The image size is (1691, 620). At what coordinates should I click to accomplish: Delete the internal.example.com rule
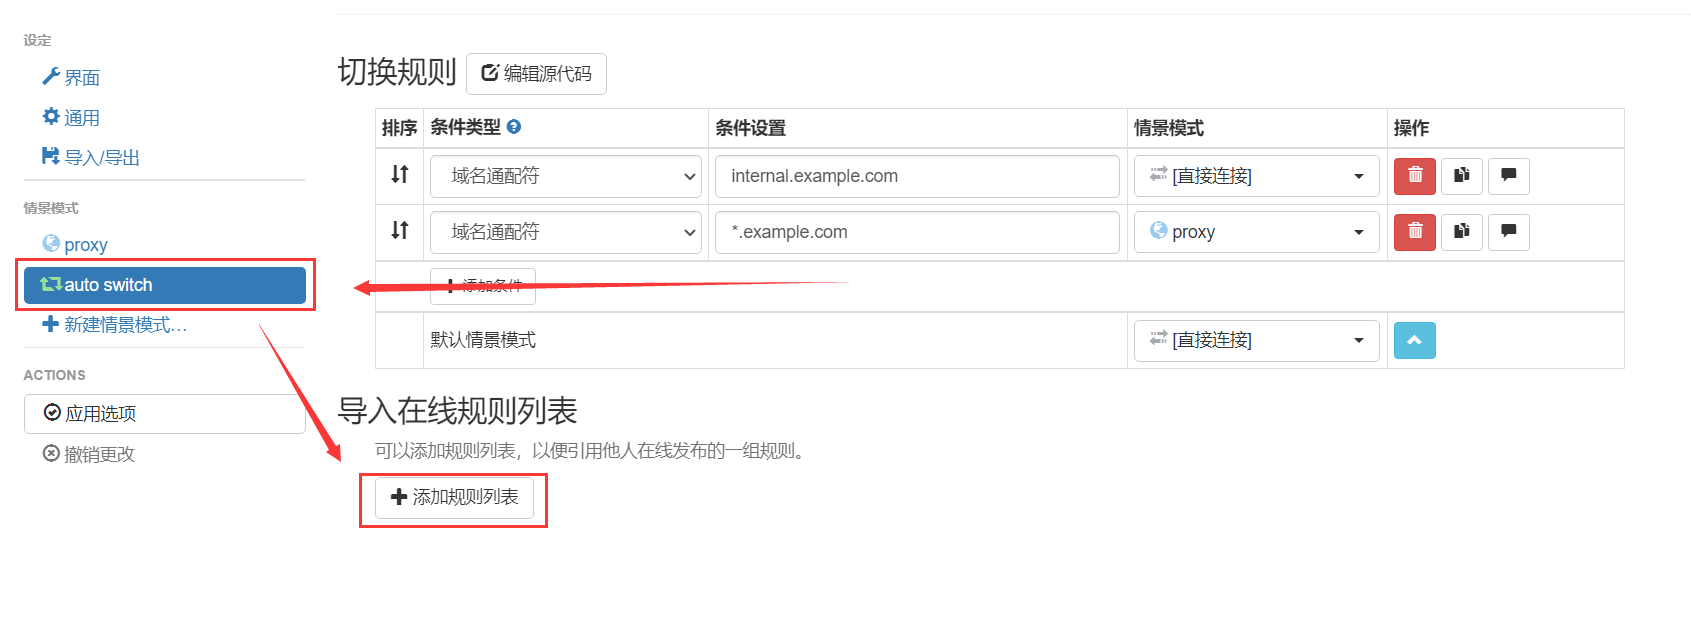pos(1414,176)
